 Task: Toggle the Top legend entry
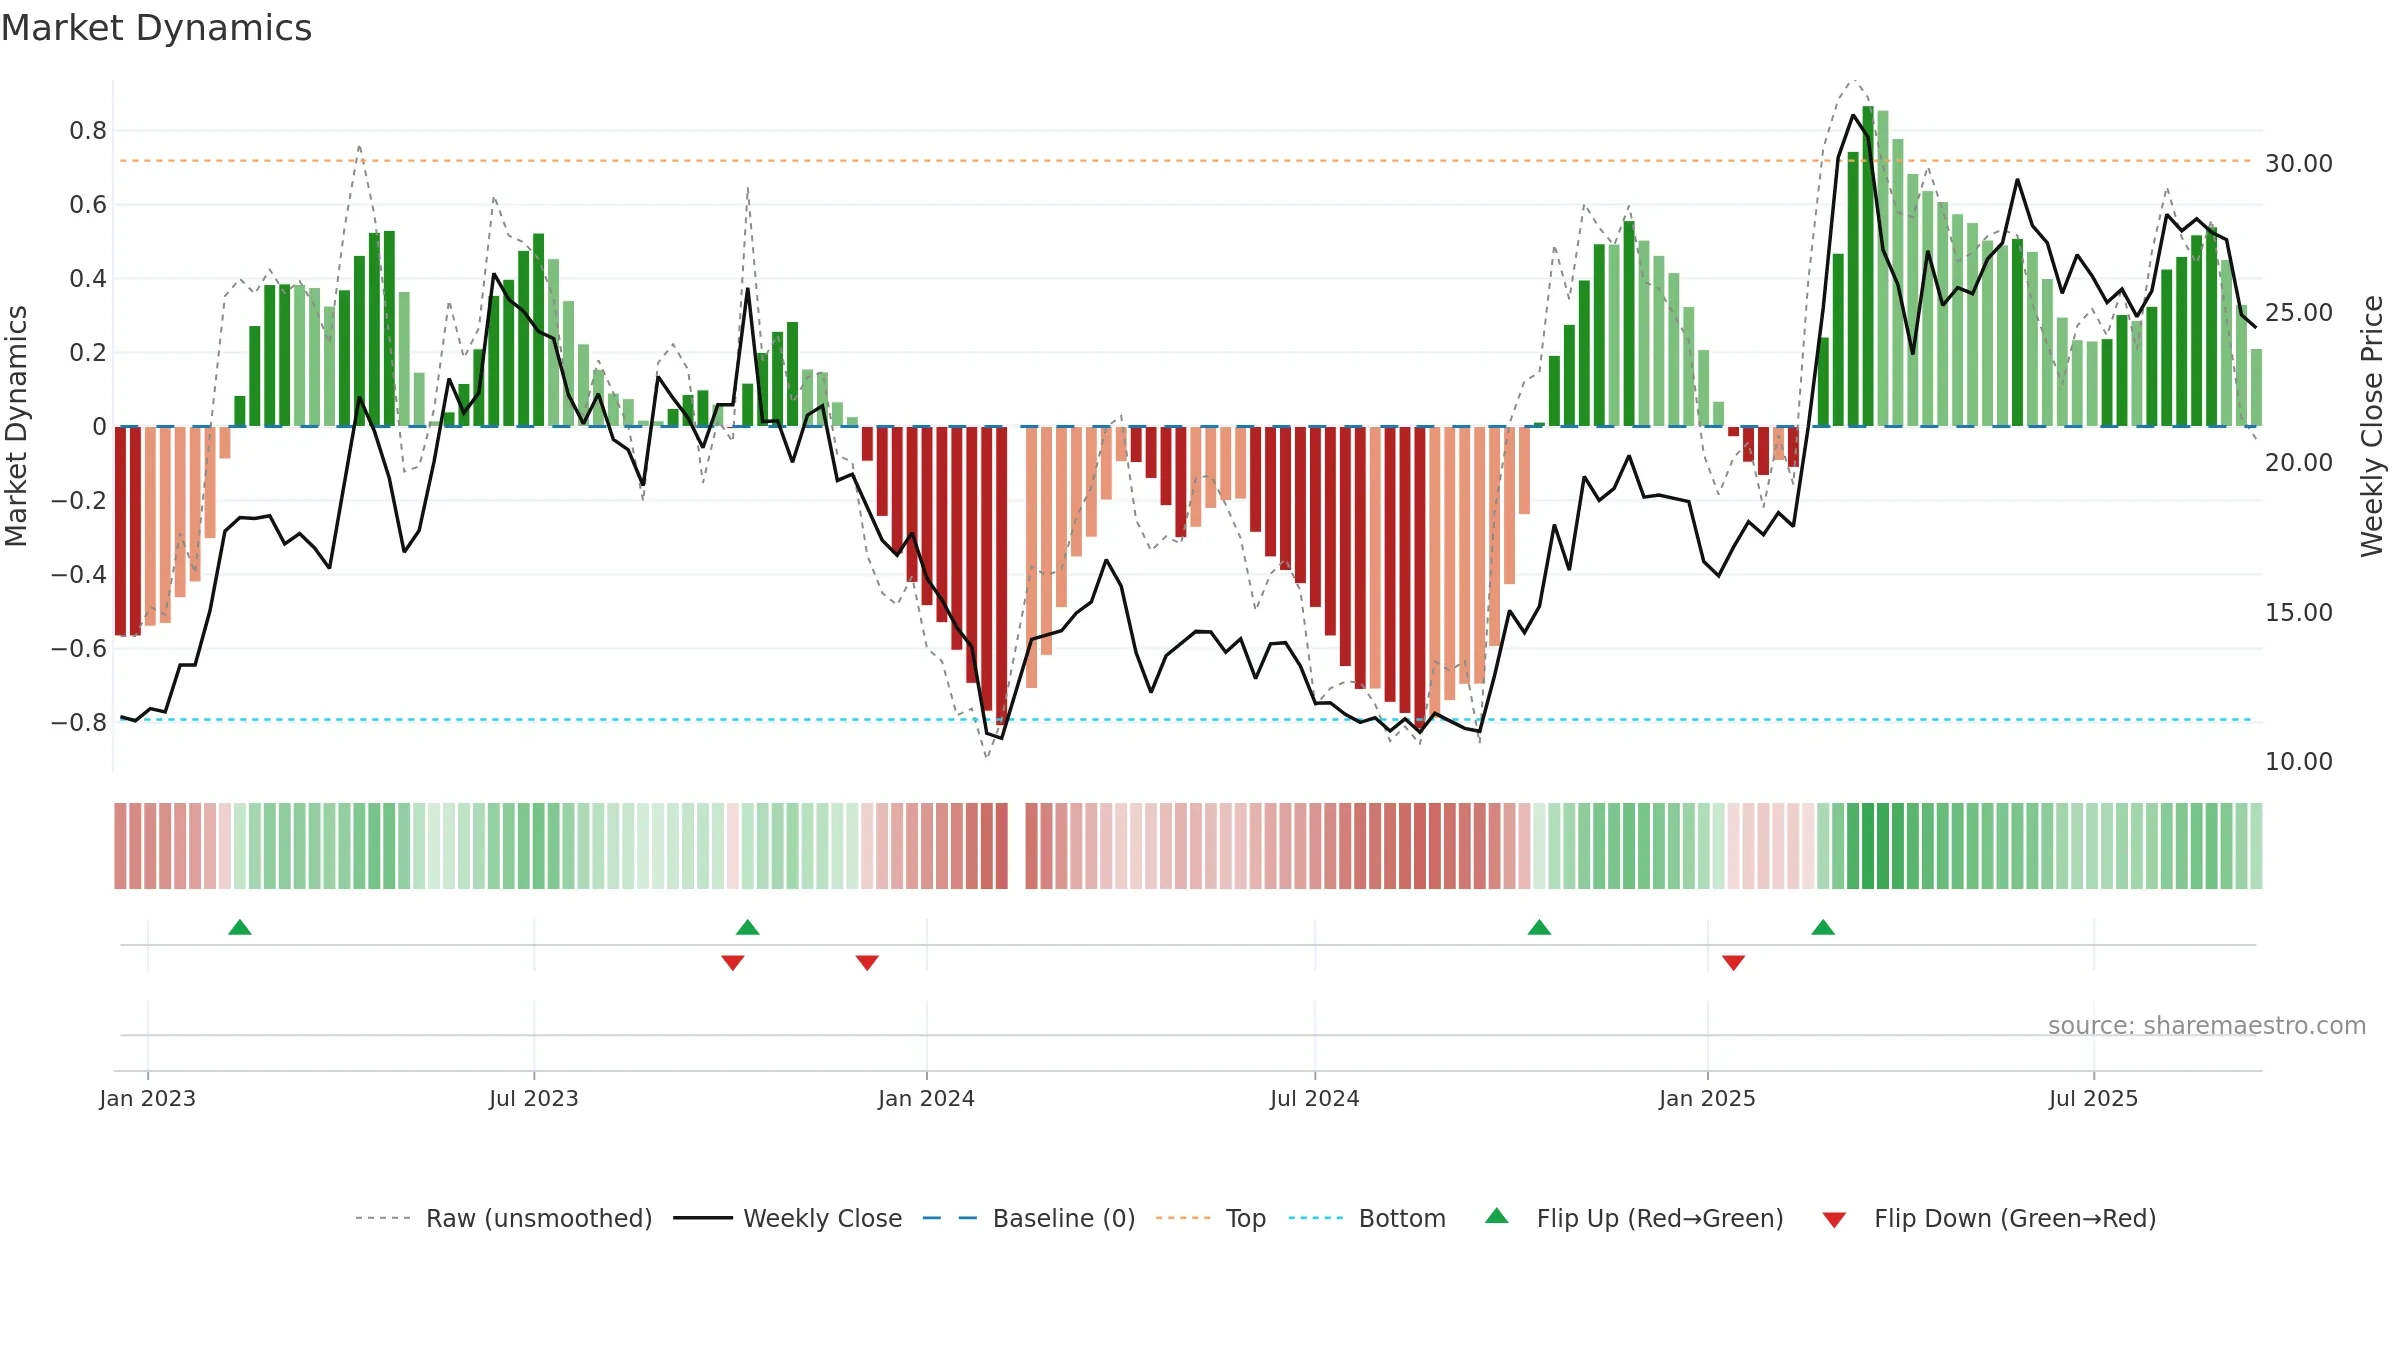(1211, 1218)
